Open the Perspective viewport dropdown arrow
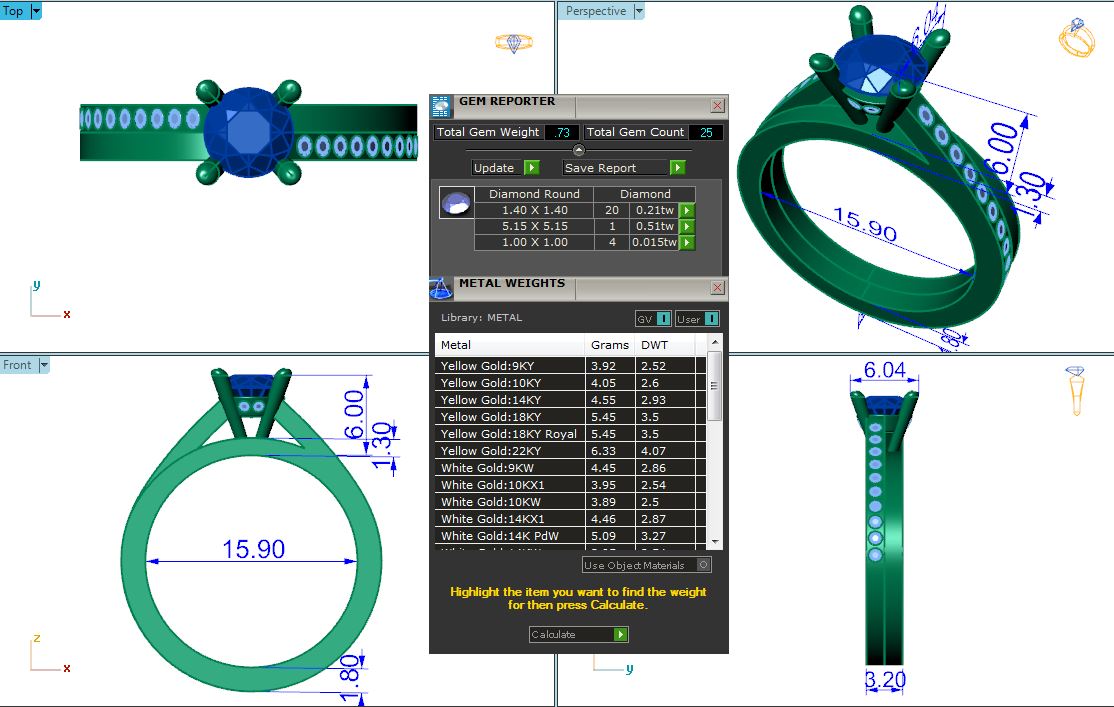 pos(639,11)
